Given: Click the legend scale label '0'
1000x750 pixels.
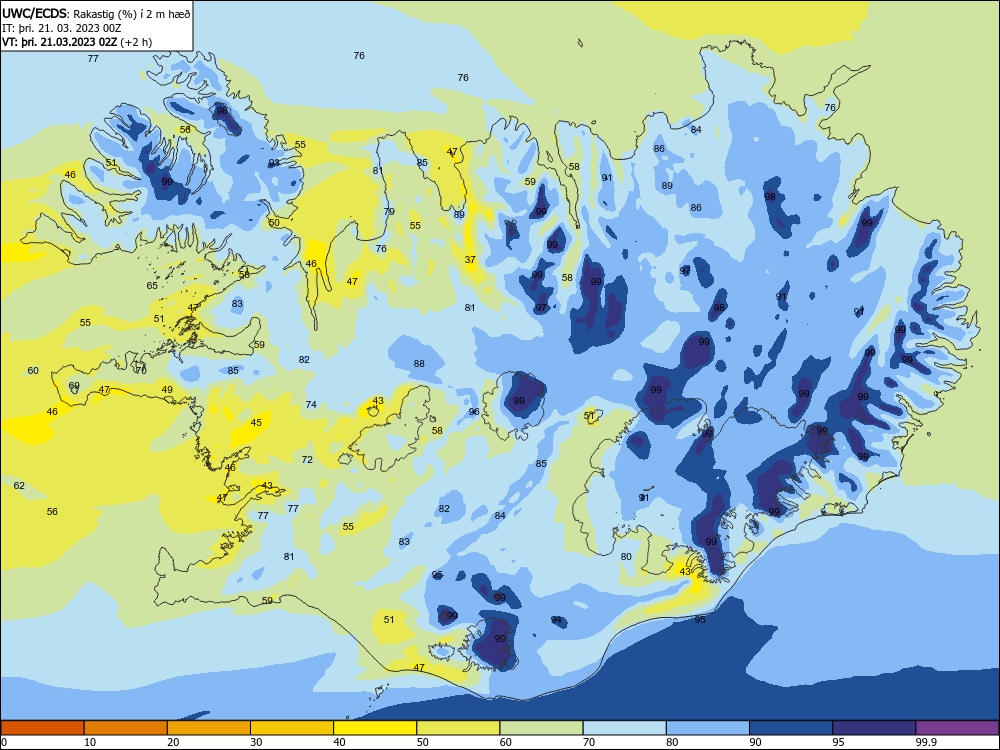Looking at the screenshot, I should (4, 742).
